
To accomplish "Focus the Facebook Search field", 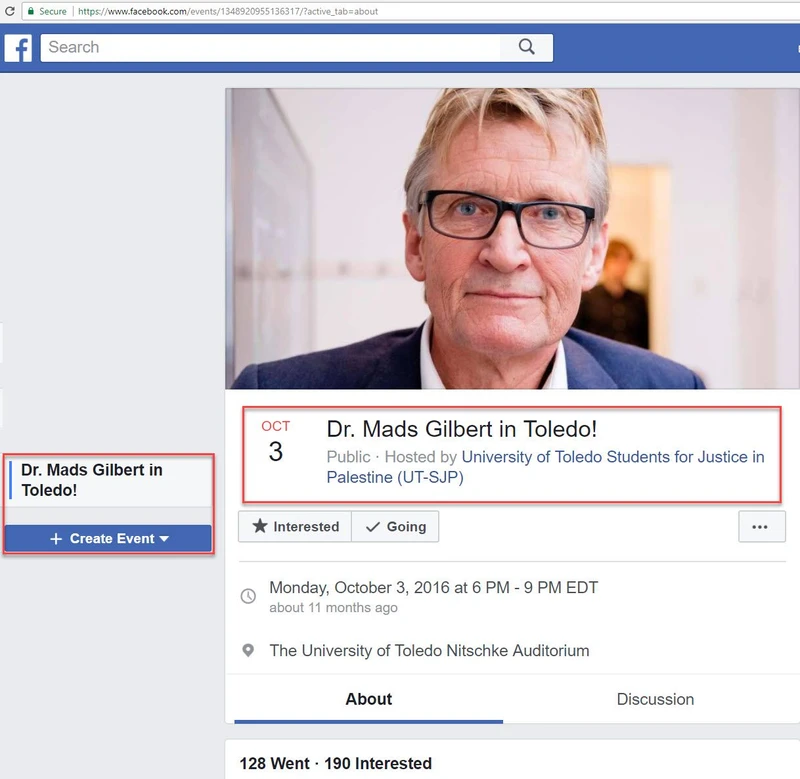I will click(x=270, y=47).
